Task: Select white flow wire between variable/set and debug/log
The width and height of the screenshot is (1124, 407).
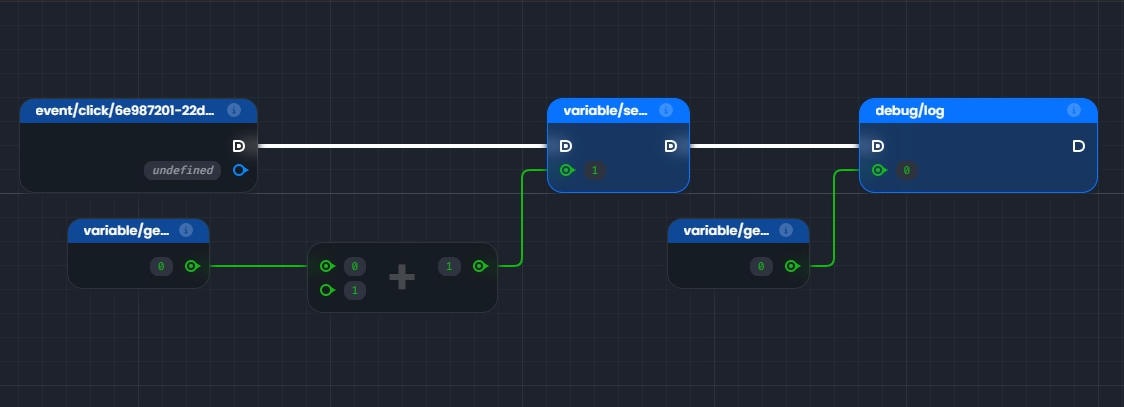Action: pos(774,146)
